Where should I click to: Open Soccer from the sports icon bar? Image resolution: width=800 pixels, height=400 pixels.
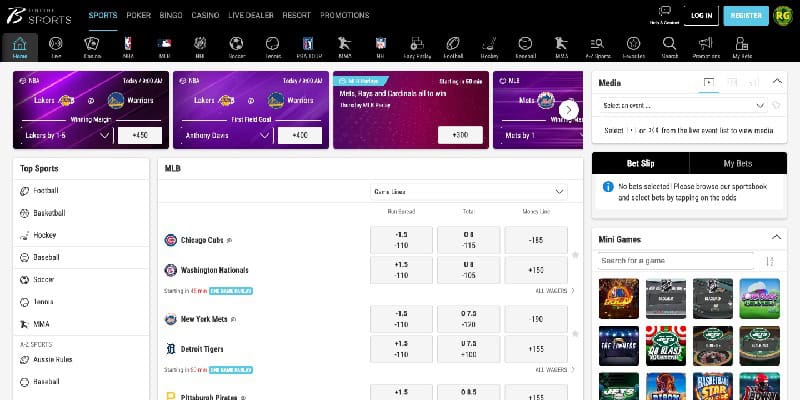(236, 47)
